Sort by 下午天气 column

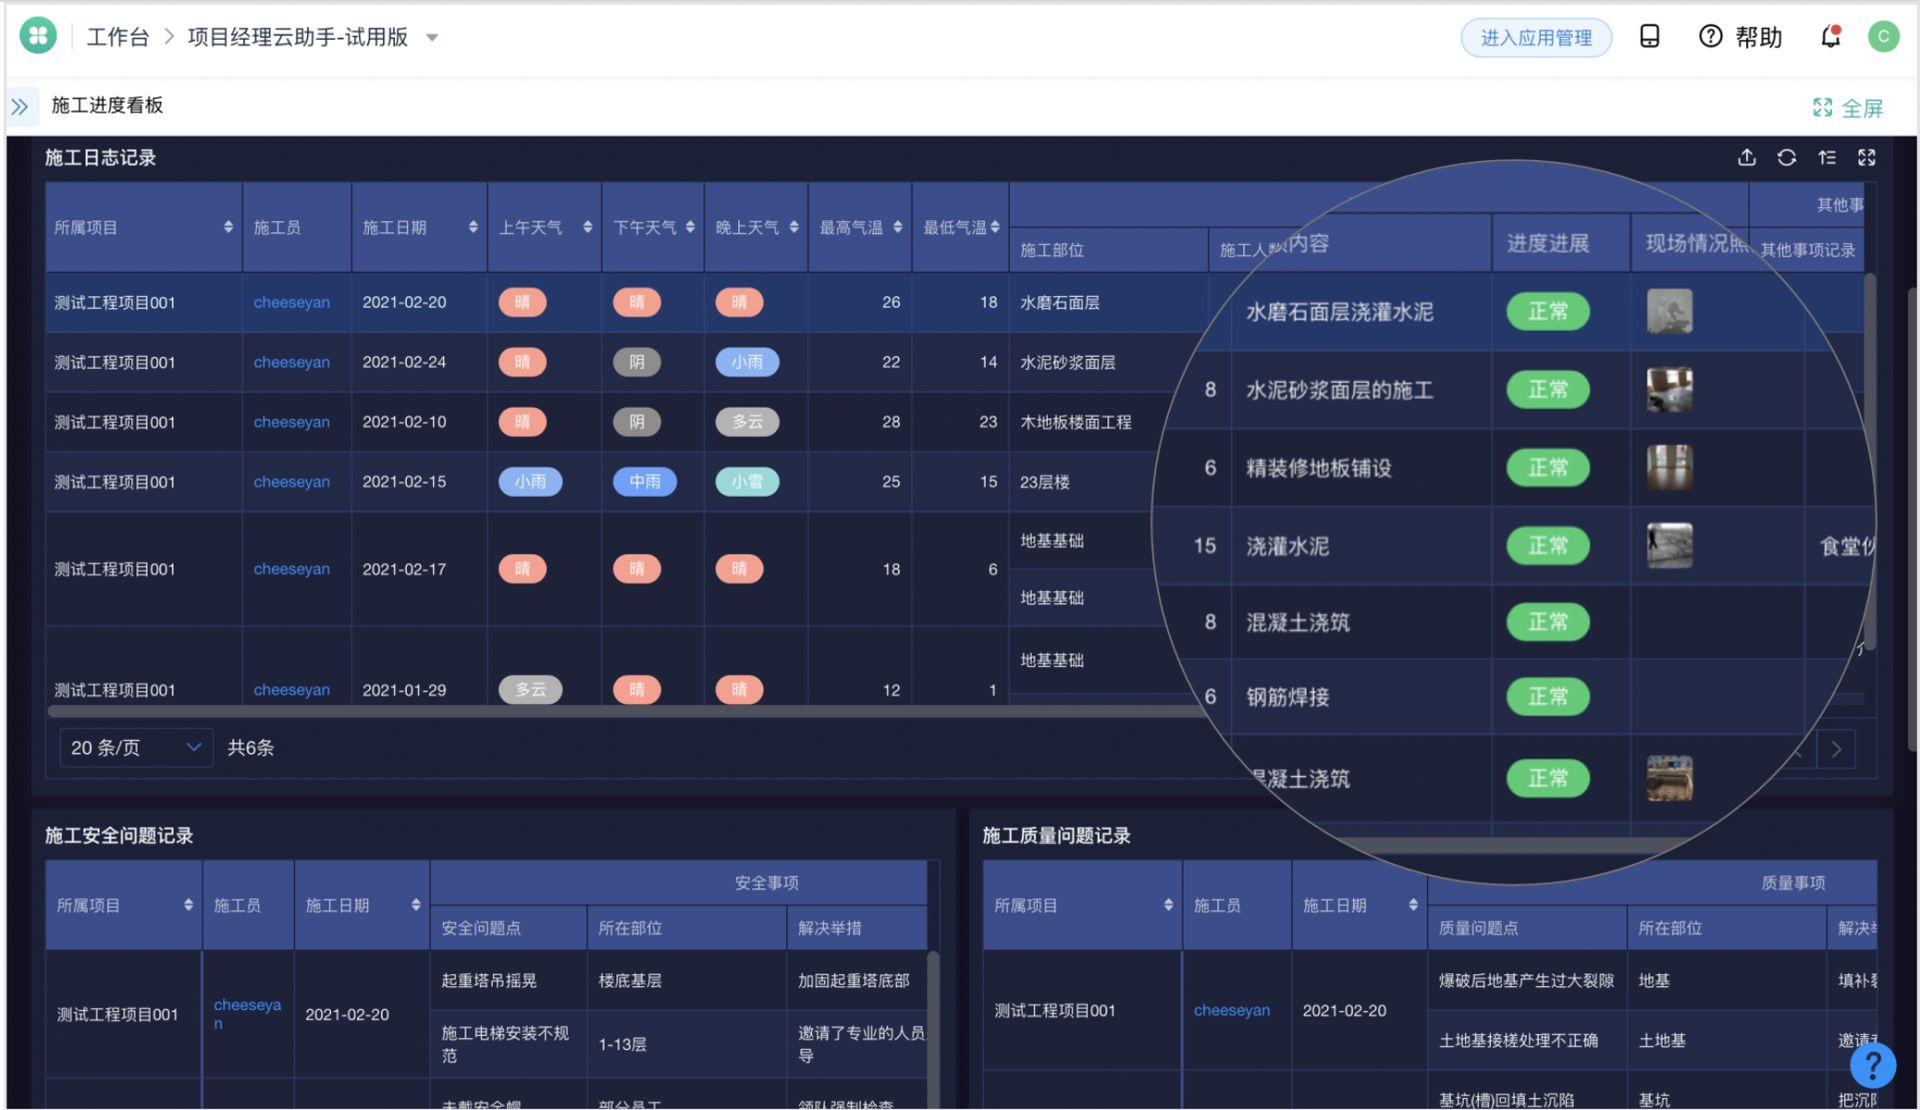click(x=690, y=227)
